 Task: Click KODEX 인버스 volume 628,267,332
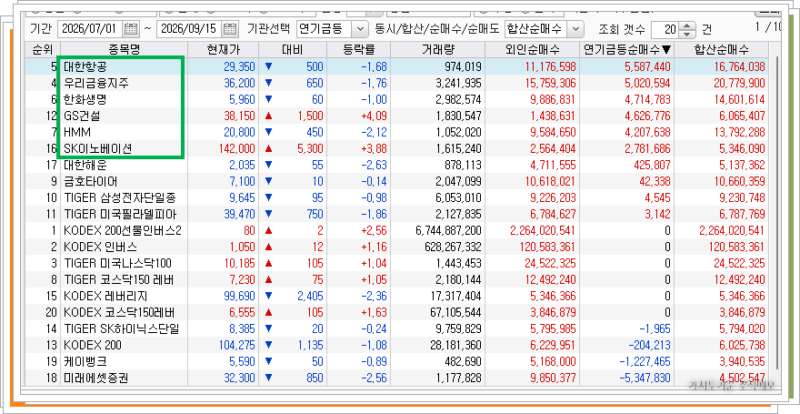(452, 247)
